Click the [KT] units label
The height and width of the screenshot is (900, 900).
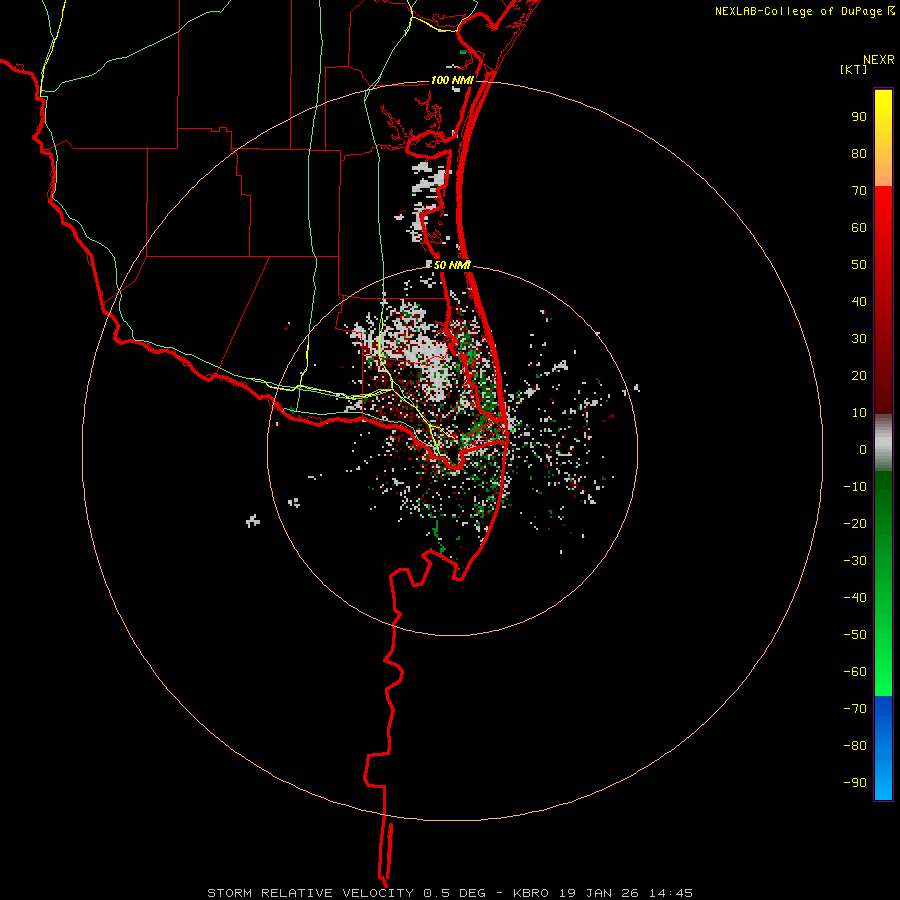point(854,69)
